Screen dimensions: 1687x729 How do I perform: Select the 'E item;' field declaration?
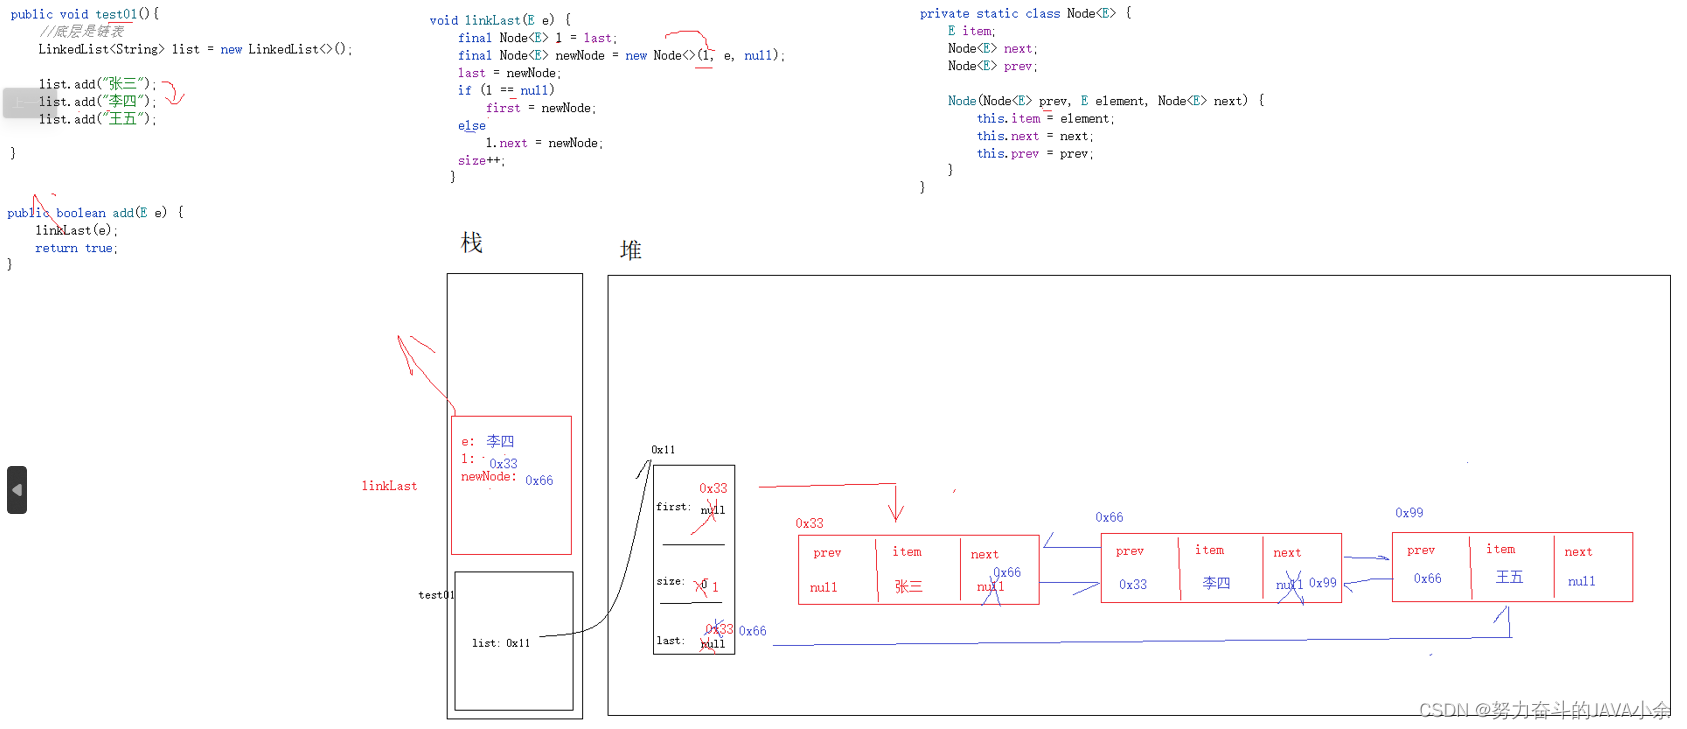coord(971,31)
